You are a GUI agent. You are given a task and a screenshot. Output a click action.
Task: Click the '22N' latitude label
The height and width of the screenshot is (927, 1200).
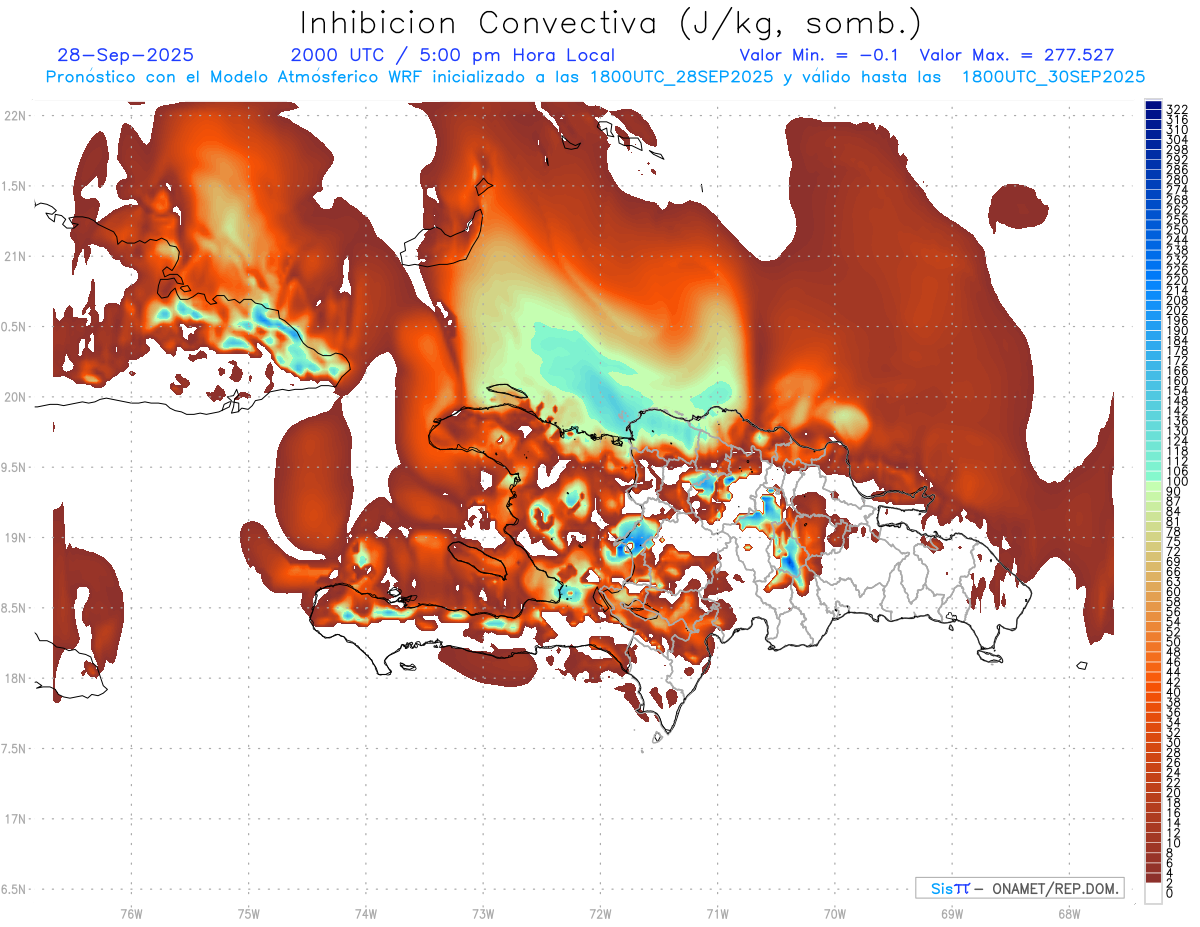[x=16, y=116]
